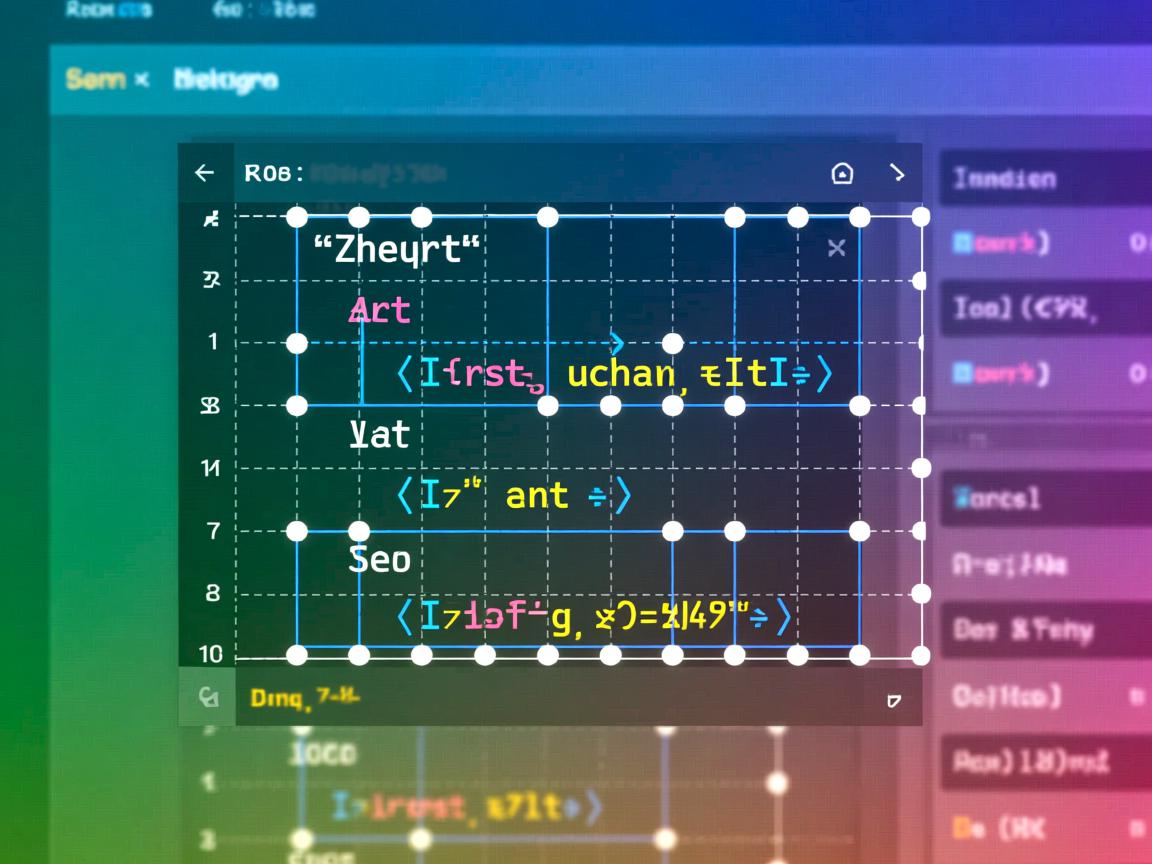Click the back arrow beside Rob:
Image resolution: width=1152 pixels, height=864 pixels.
[205, 173]
